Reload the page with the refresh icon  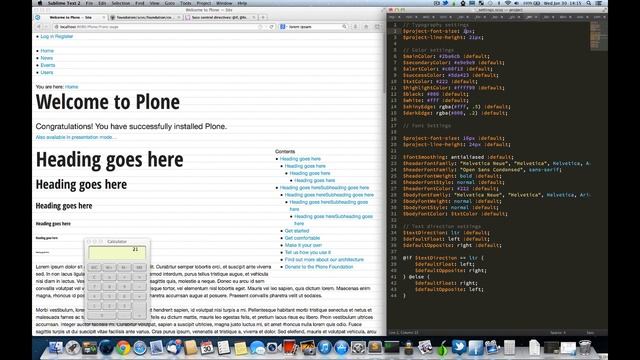[271, 27]
